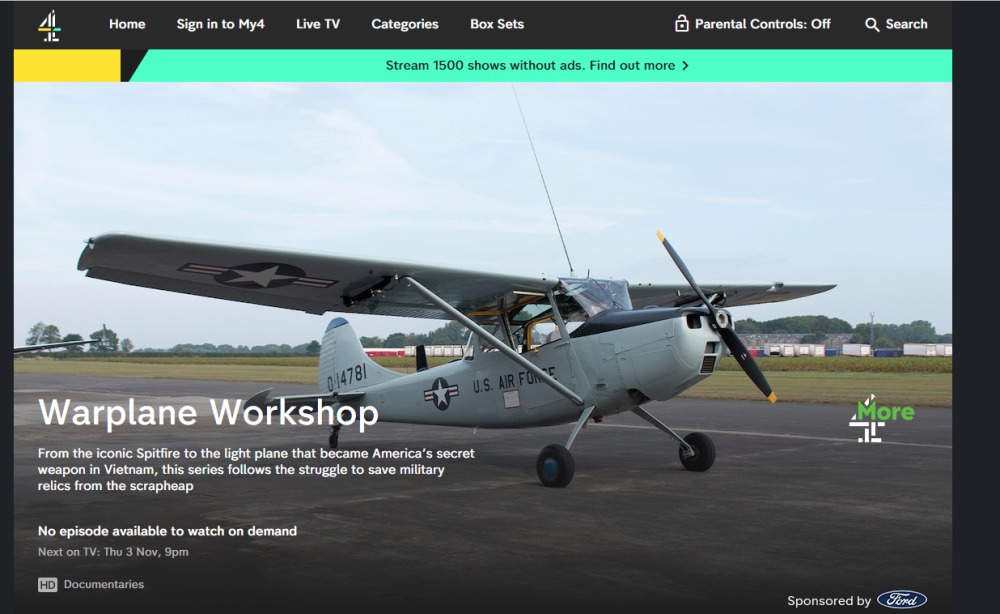This screenshot has width=1000, height=614.
Task: Click the Next on TV schedule text
Action: [113, 552]
